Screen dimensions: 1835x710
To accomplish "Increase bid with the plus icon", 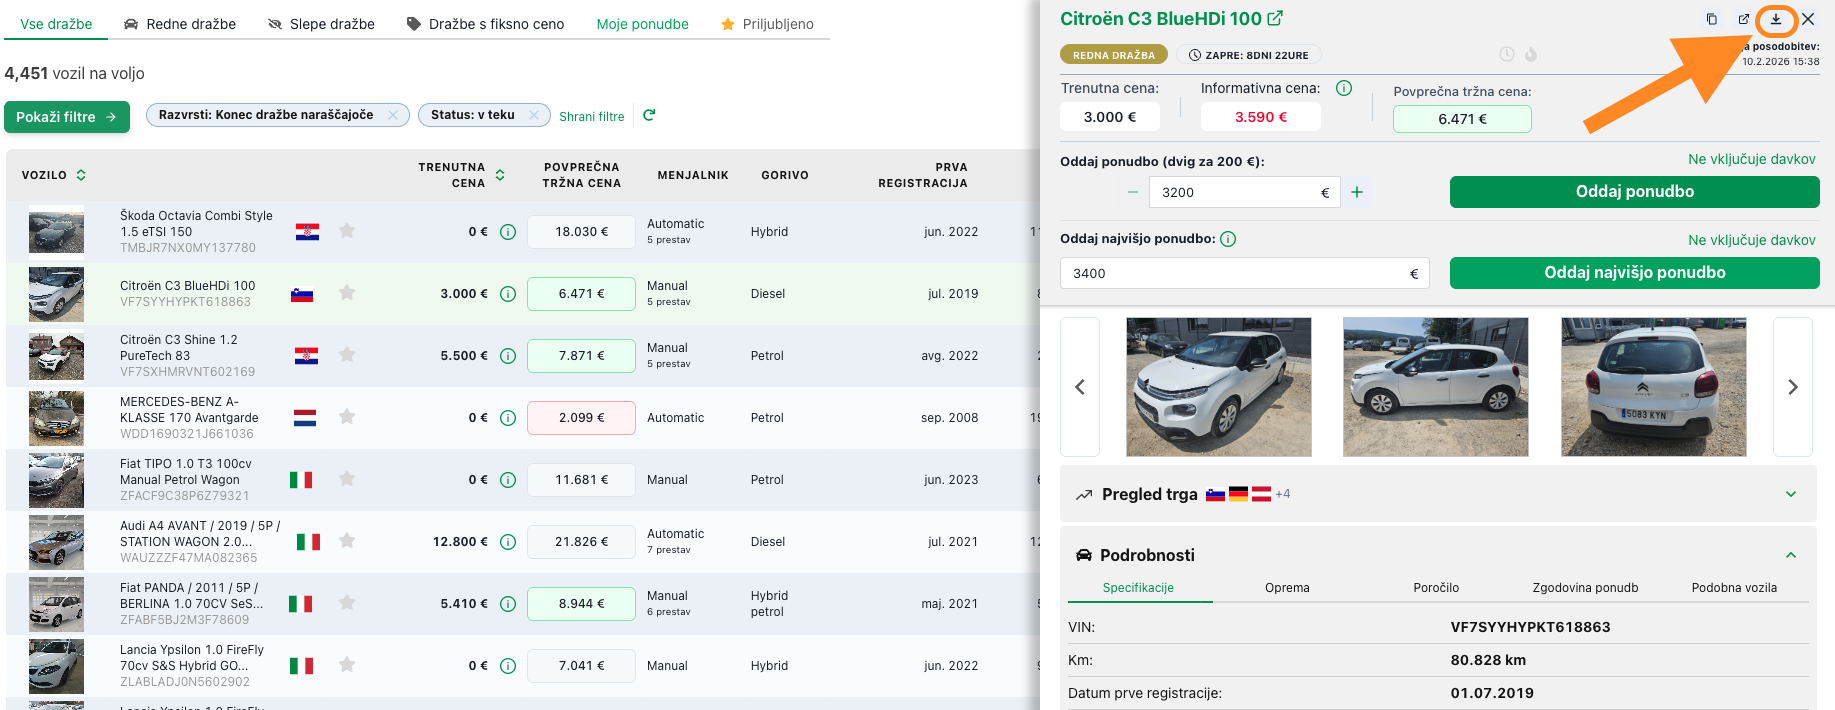I will tap(1357, 192).
